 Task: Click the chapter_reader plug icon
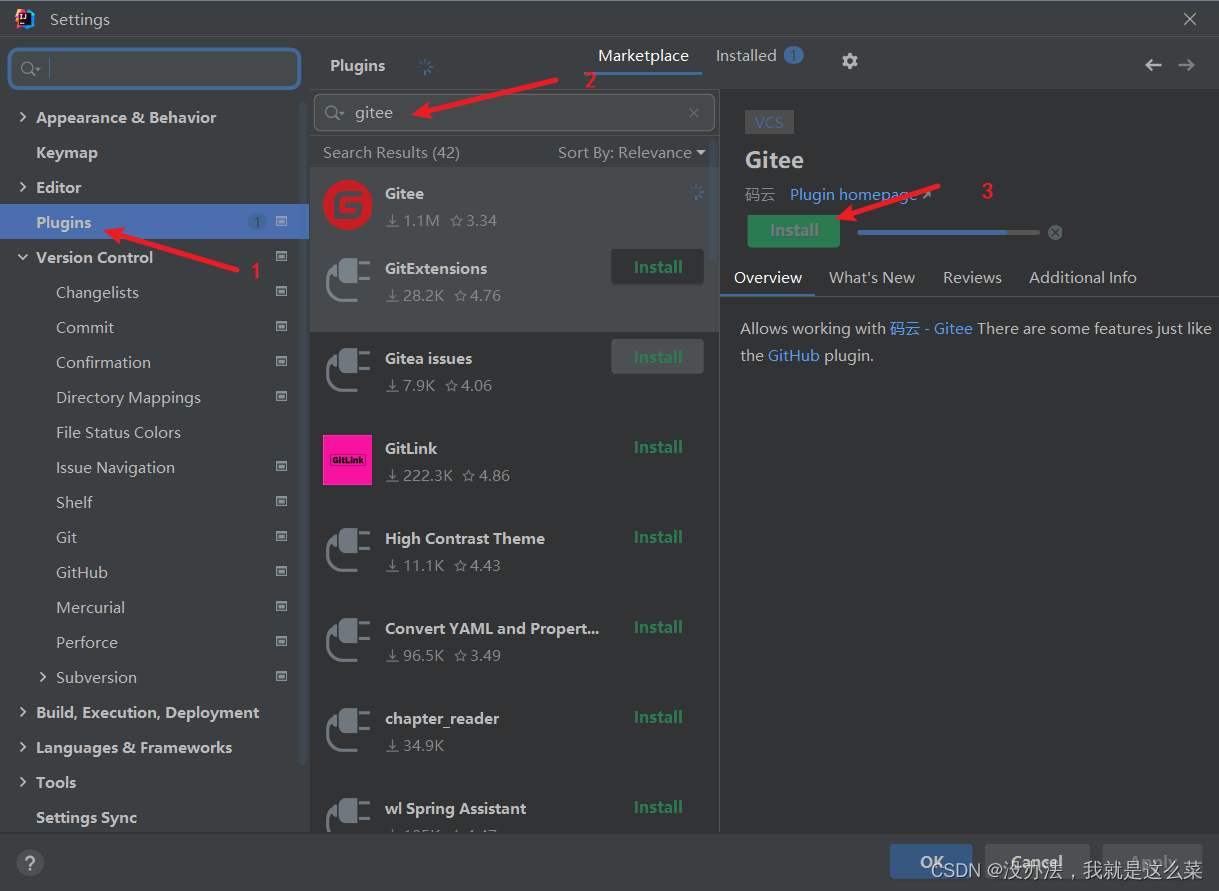point(348,731)
